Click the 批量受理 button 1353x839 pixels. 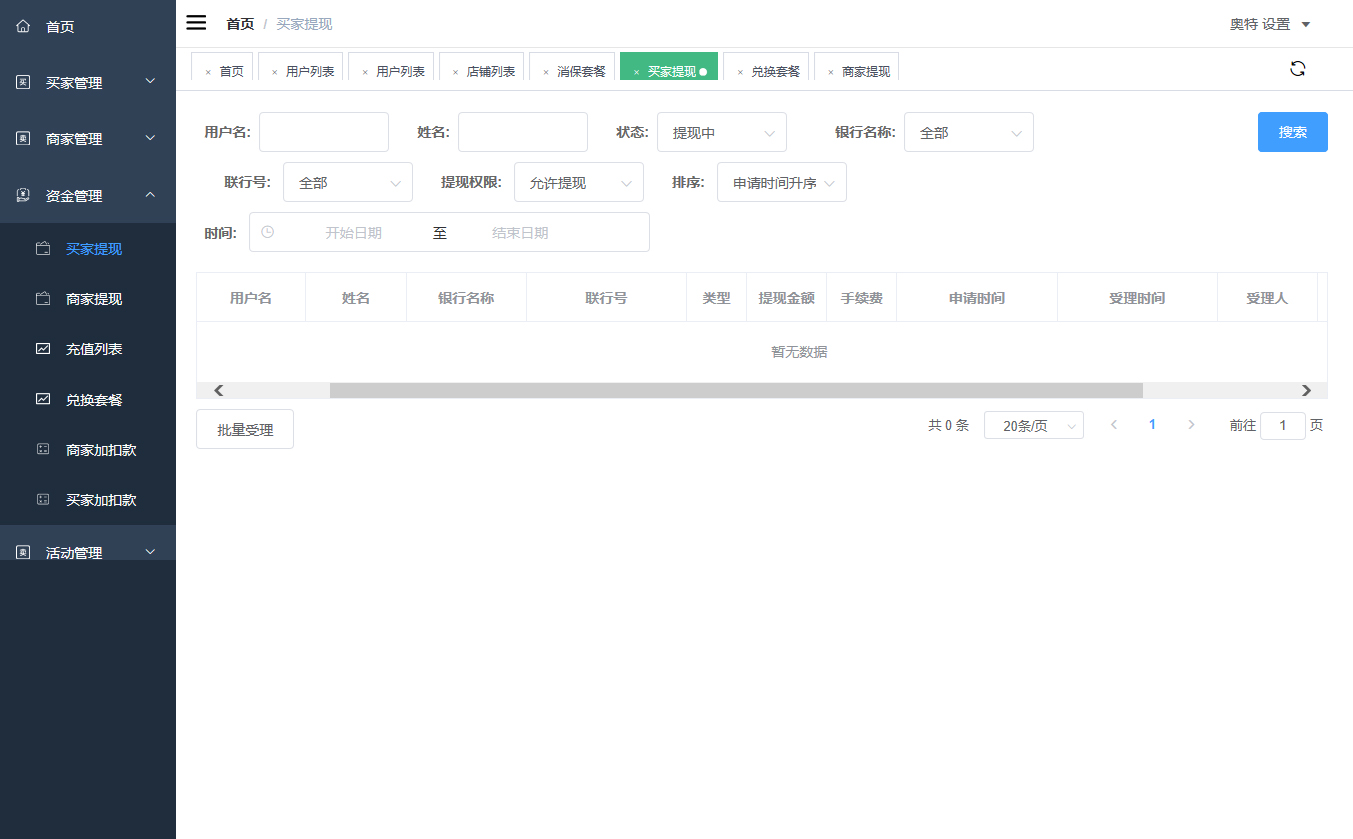point(245,430)
